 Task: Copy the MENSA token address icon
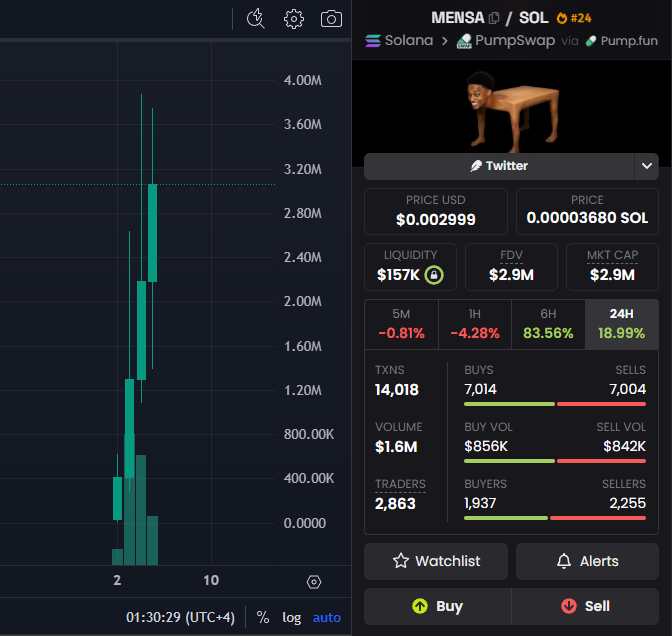[x=494, y=18]
